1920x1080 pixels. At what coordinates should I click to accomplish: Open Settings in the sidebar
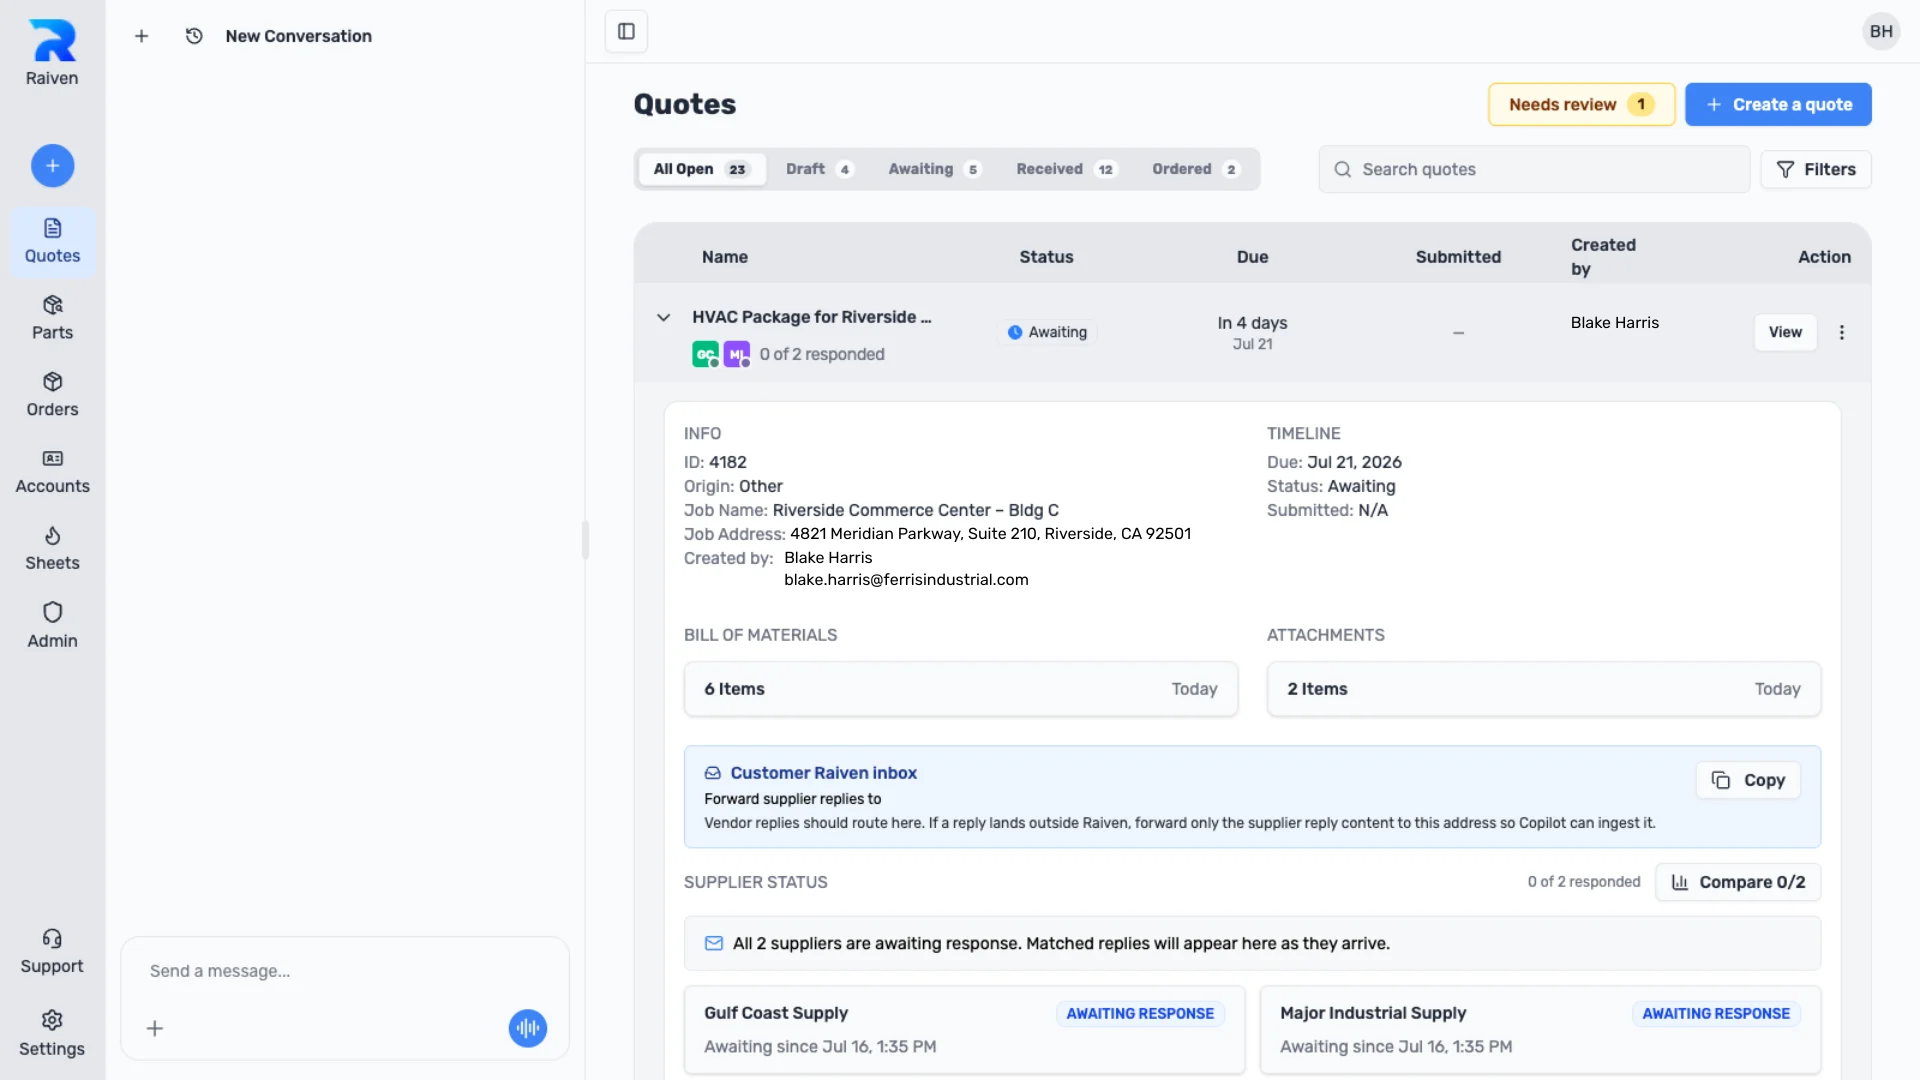coord(52,1034)
